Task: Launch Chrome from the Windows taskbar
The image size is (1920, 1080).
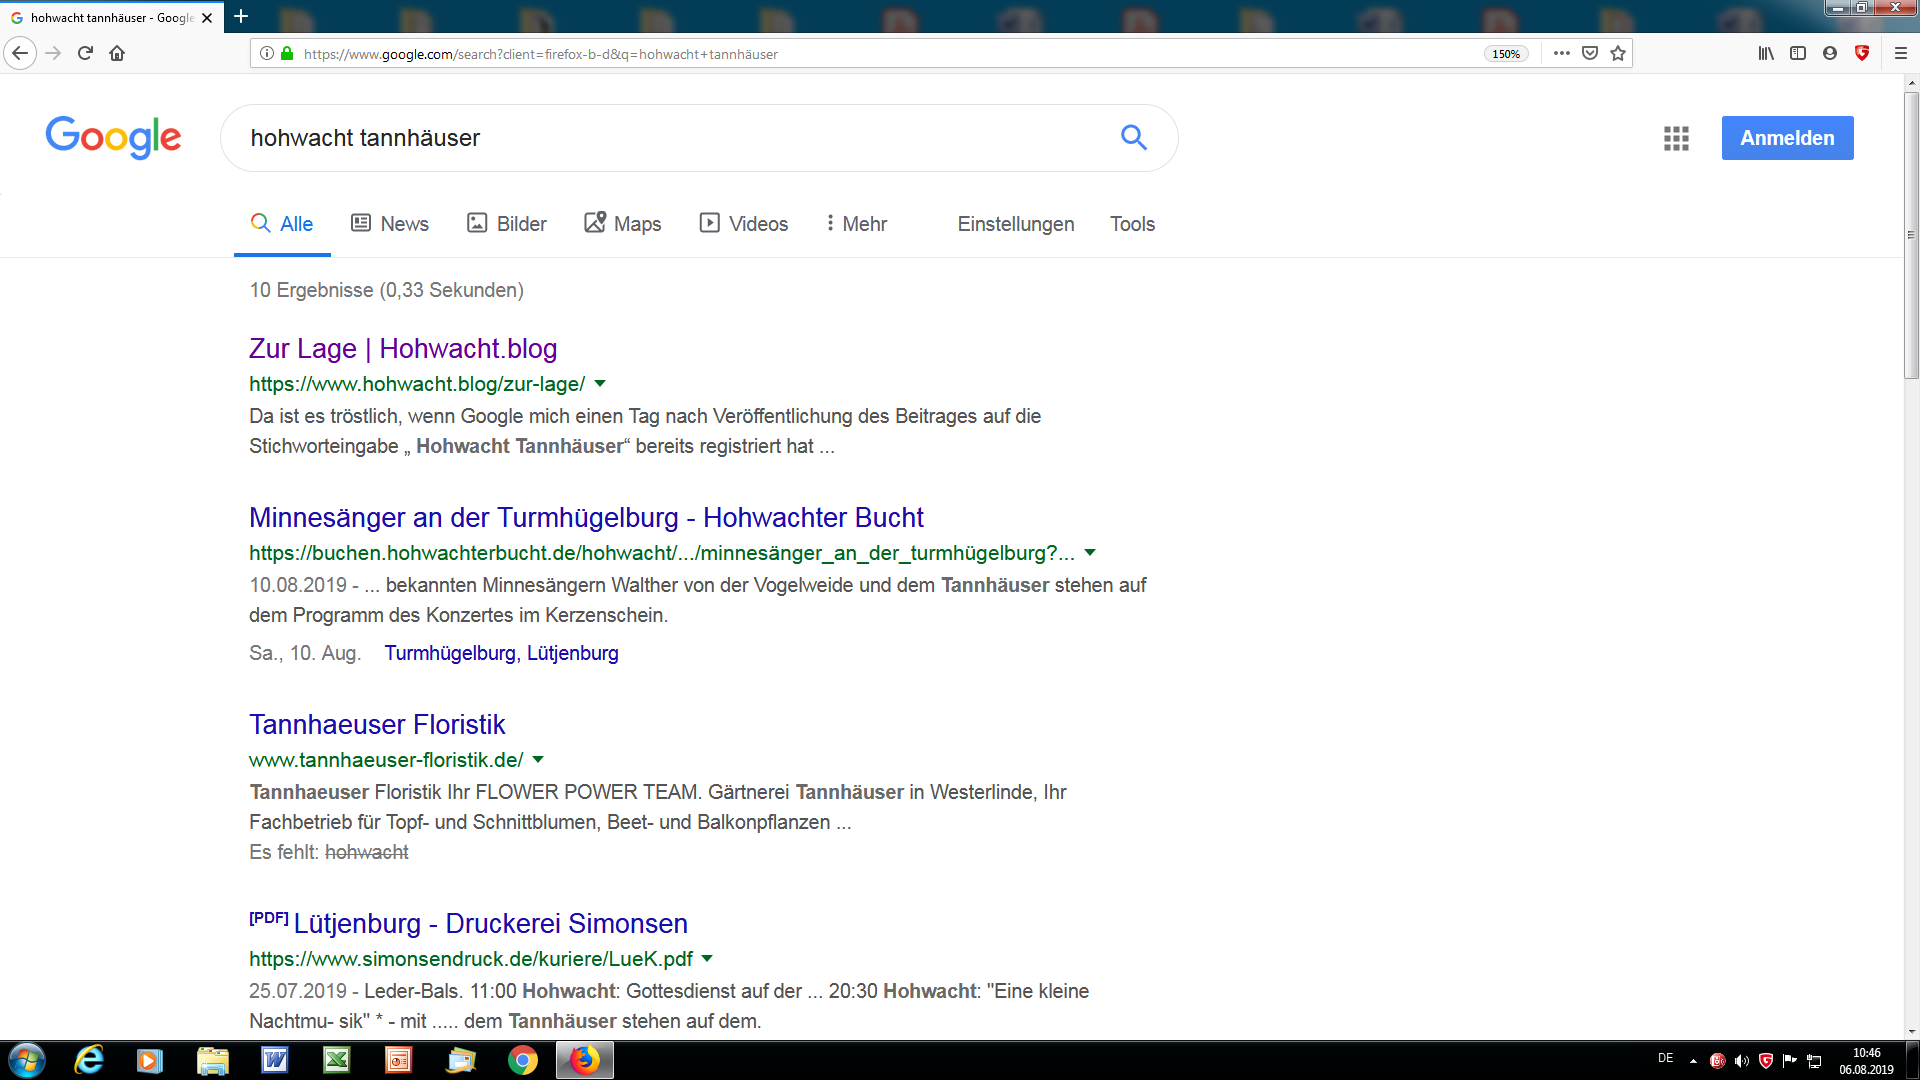Action: tap(522, 1060)
